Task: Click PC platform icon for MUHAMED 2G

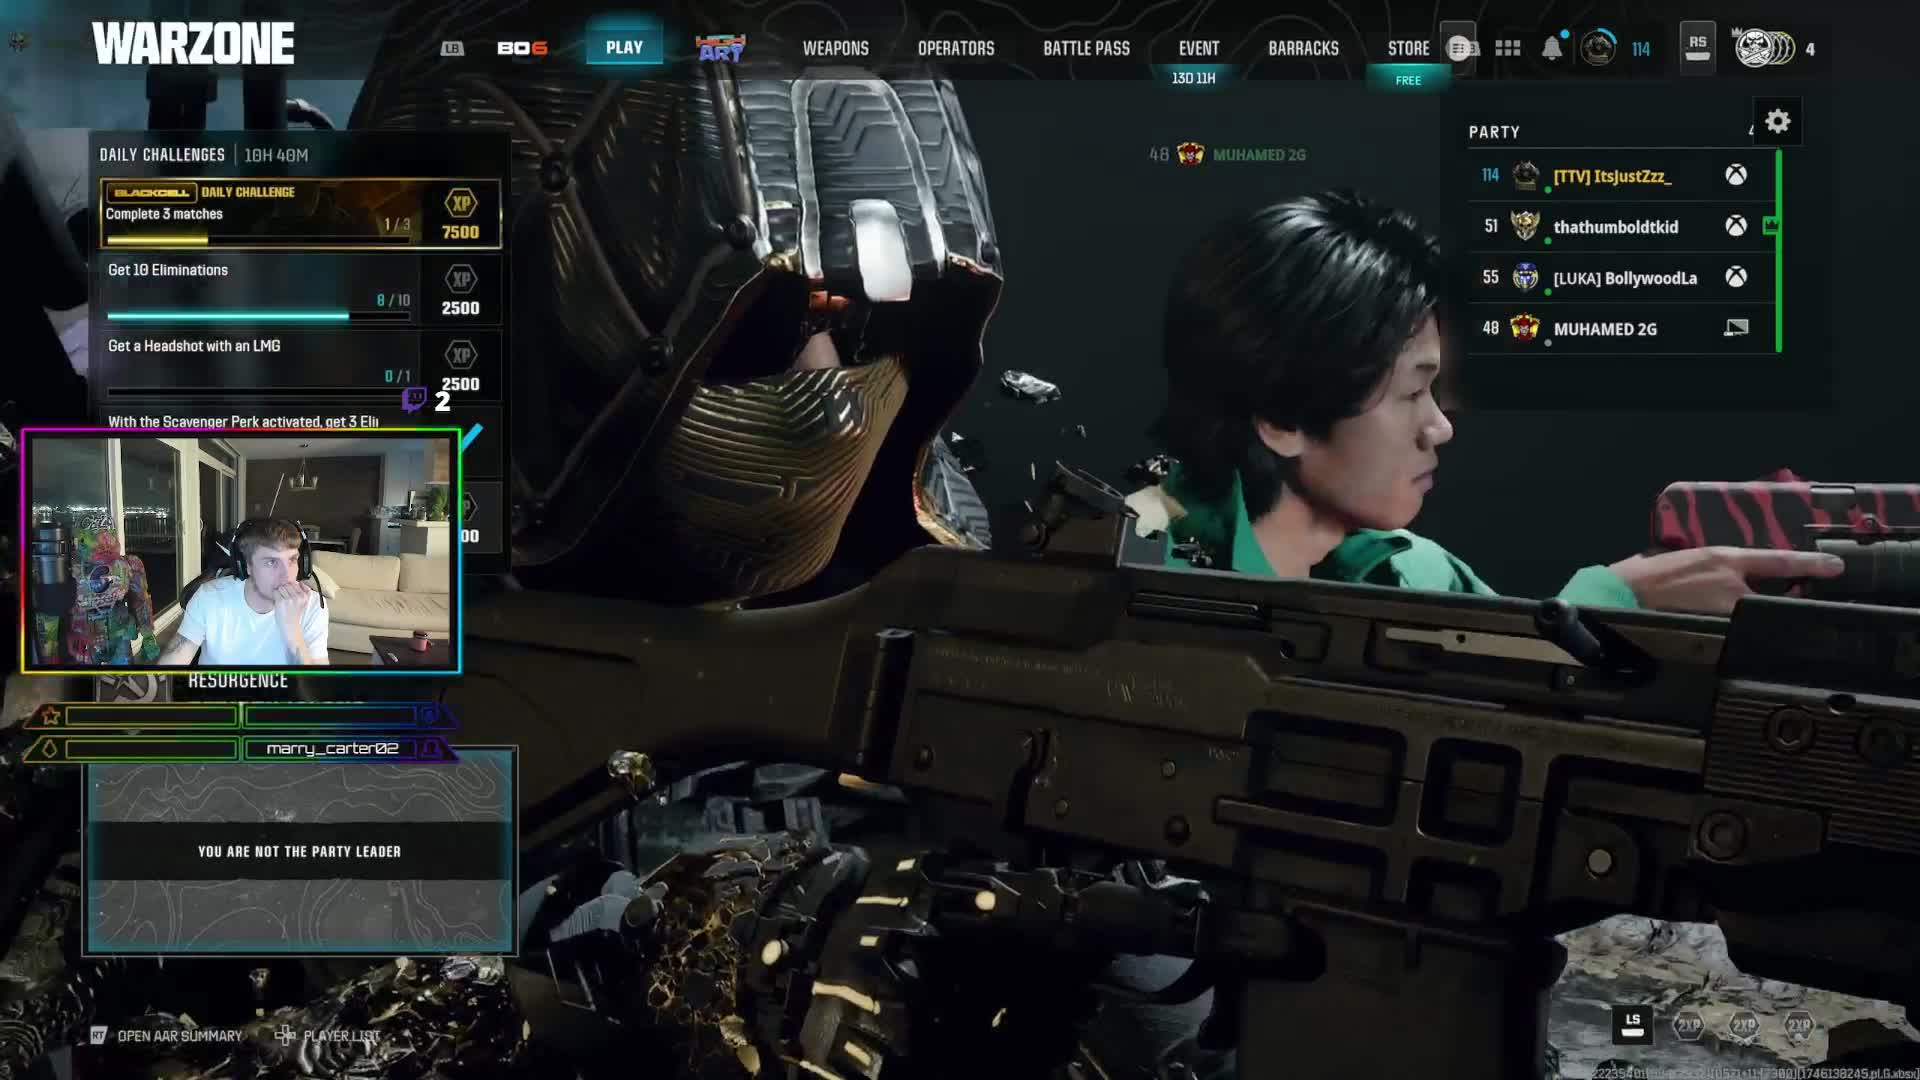Action: (x=1736, y=328)
